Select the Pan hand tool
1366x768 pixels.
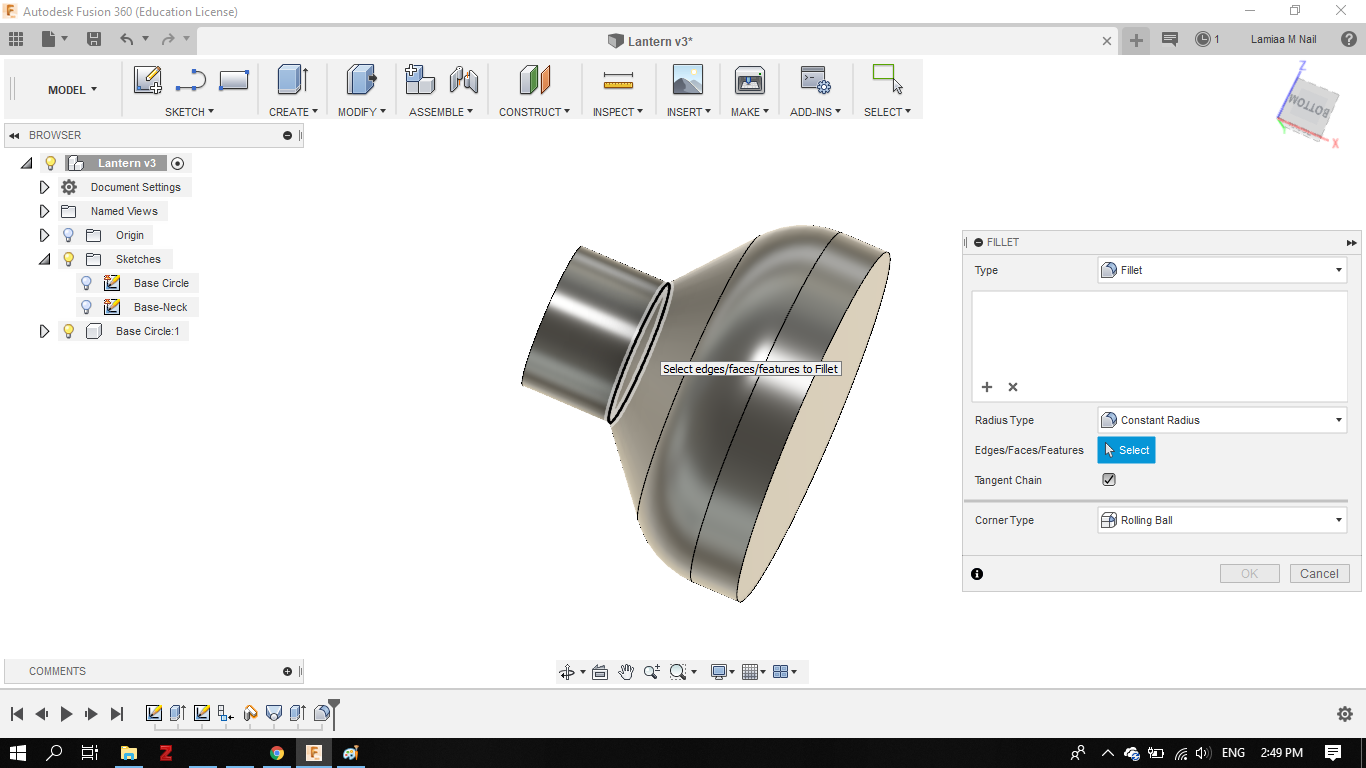tap(626, 672)
